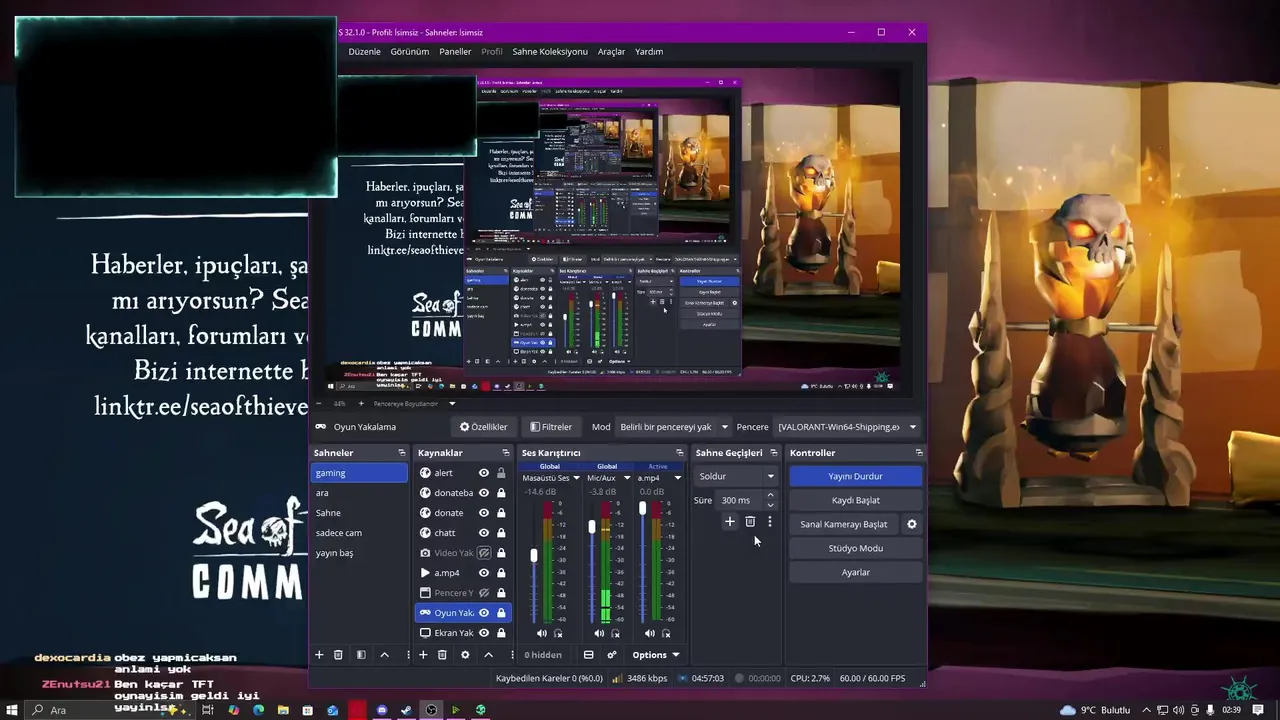
Task: Mute the Masaüstü Ses channel
Action: point(542,633)
